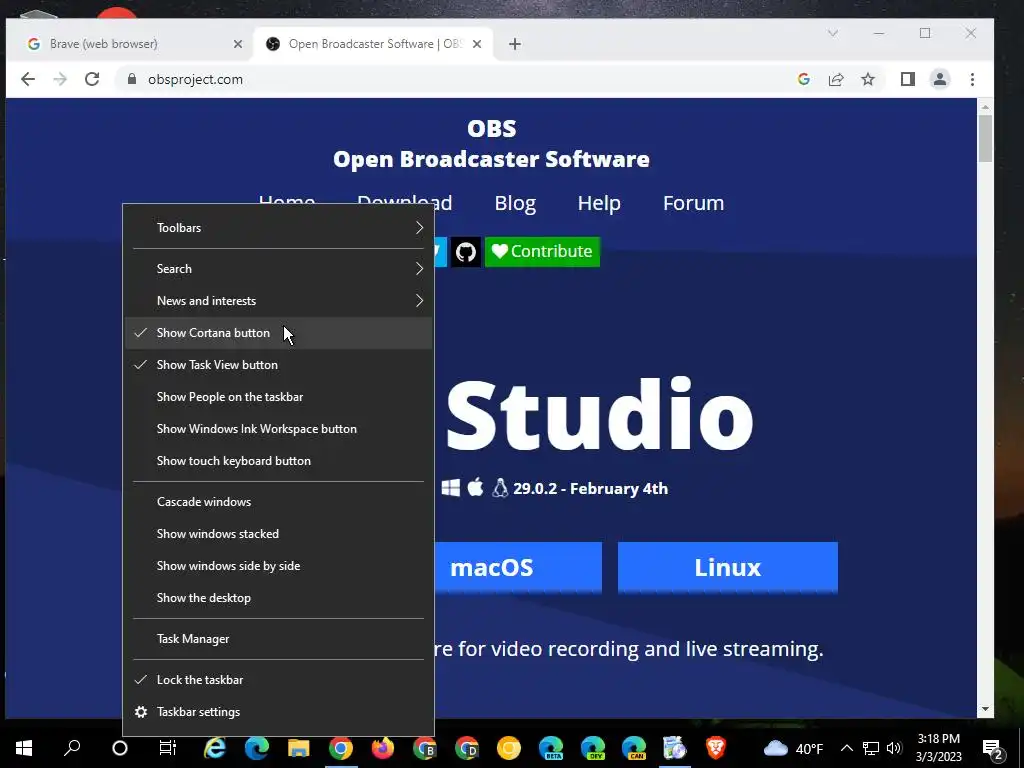Open Windows Start menu

(24, 748)
